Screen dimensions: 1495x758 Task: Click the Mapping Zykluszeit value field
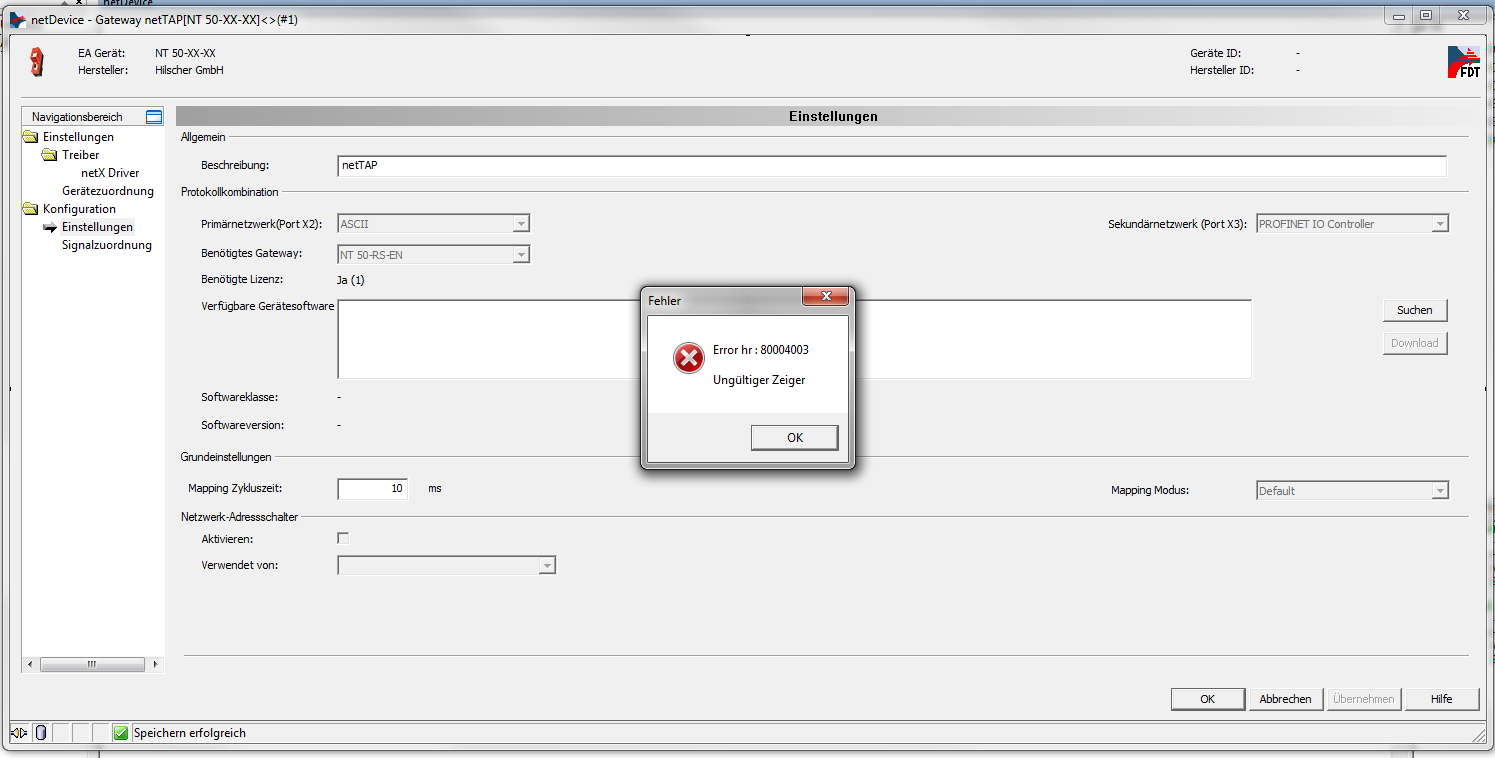click(x=372, y=489)
